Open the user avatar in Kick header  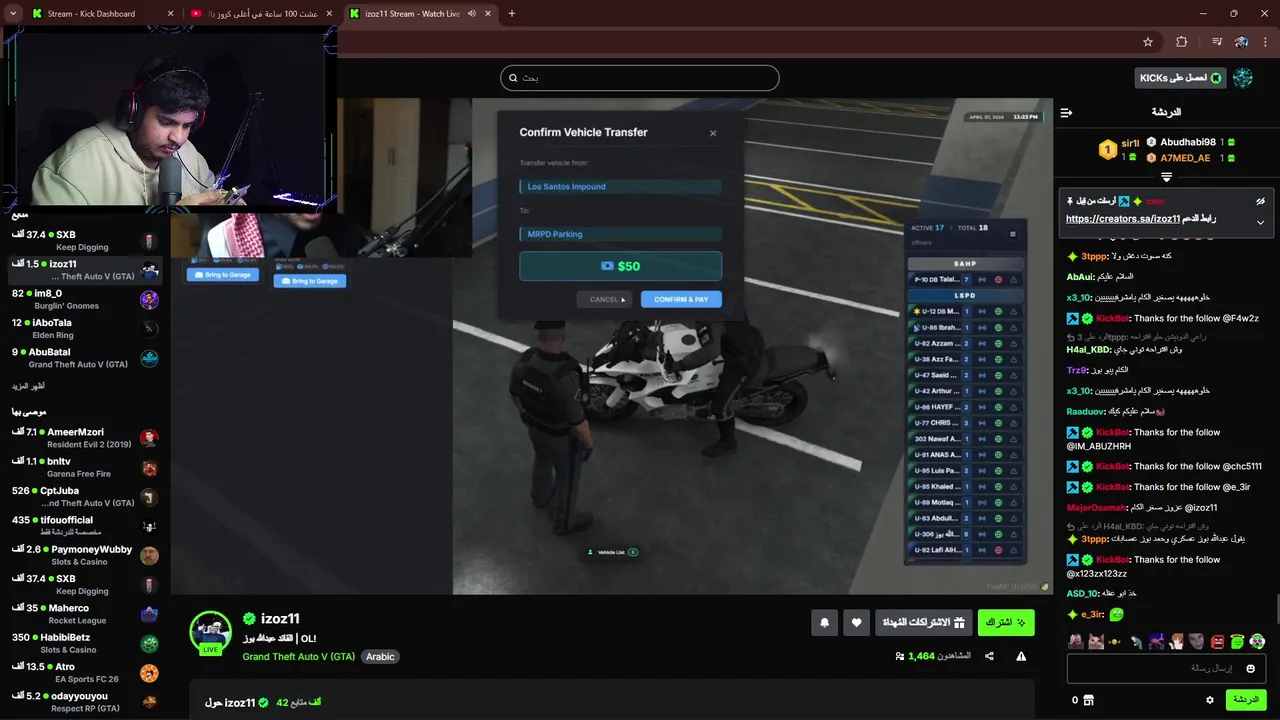(1243, 78)
